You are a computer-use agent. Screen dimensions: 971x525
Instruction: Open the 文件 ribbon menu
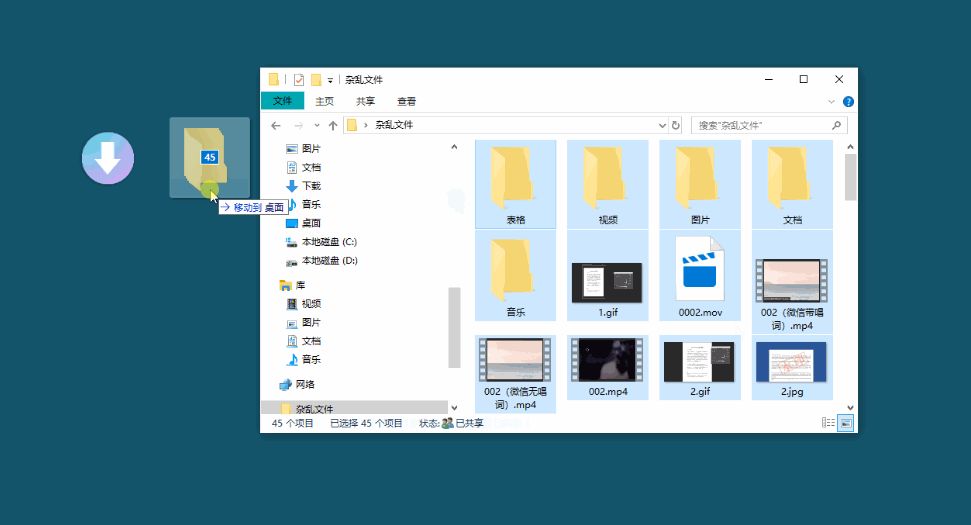[x=282, y=101]
